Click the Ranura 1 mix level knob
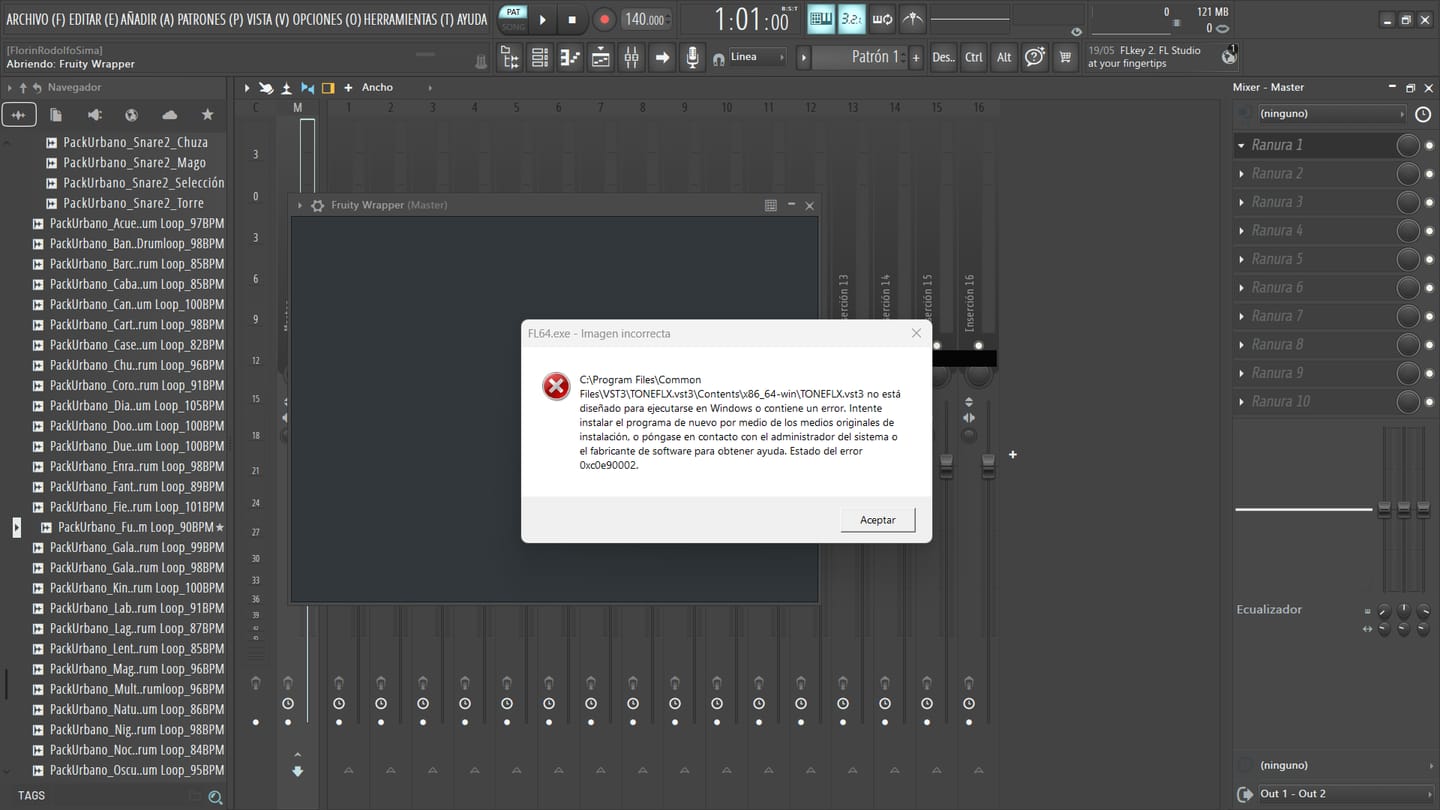This screenshot has width=1440, height=810. [1408, 146]
